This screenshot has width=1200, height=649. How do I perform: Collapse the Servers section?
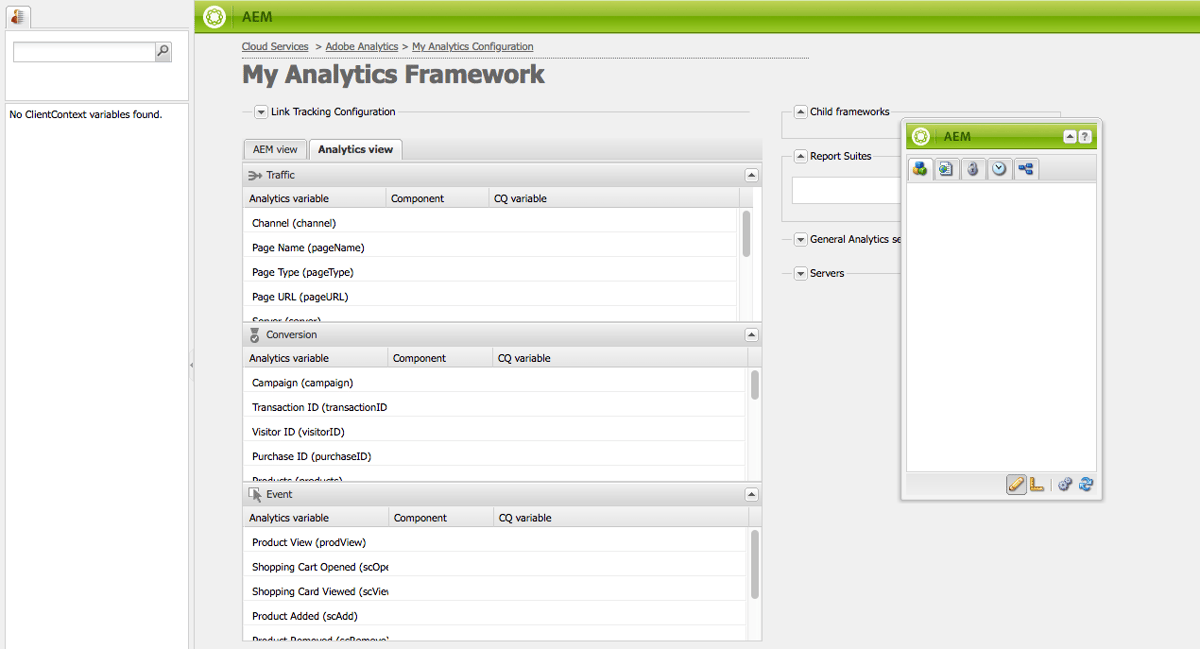coord(800,272)
